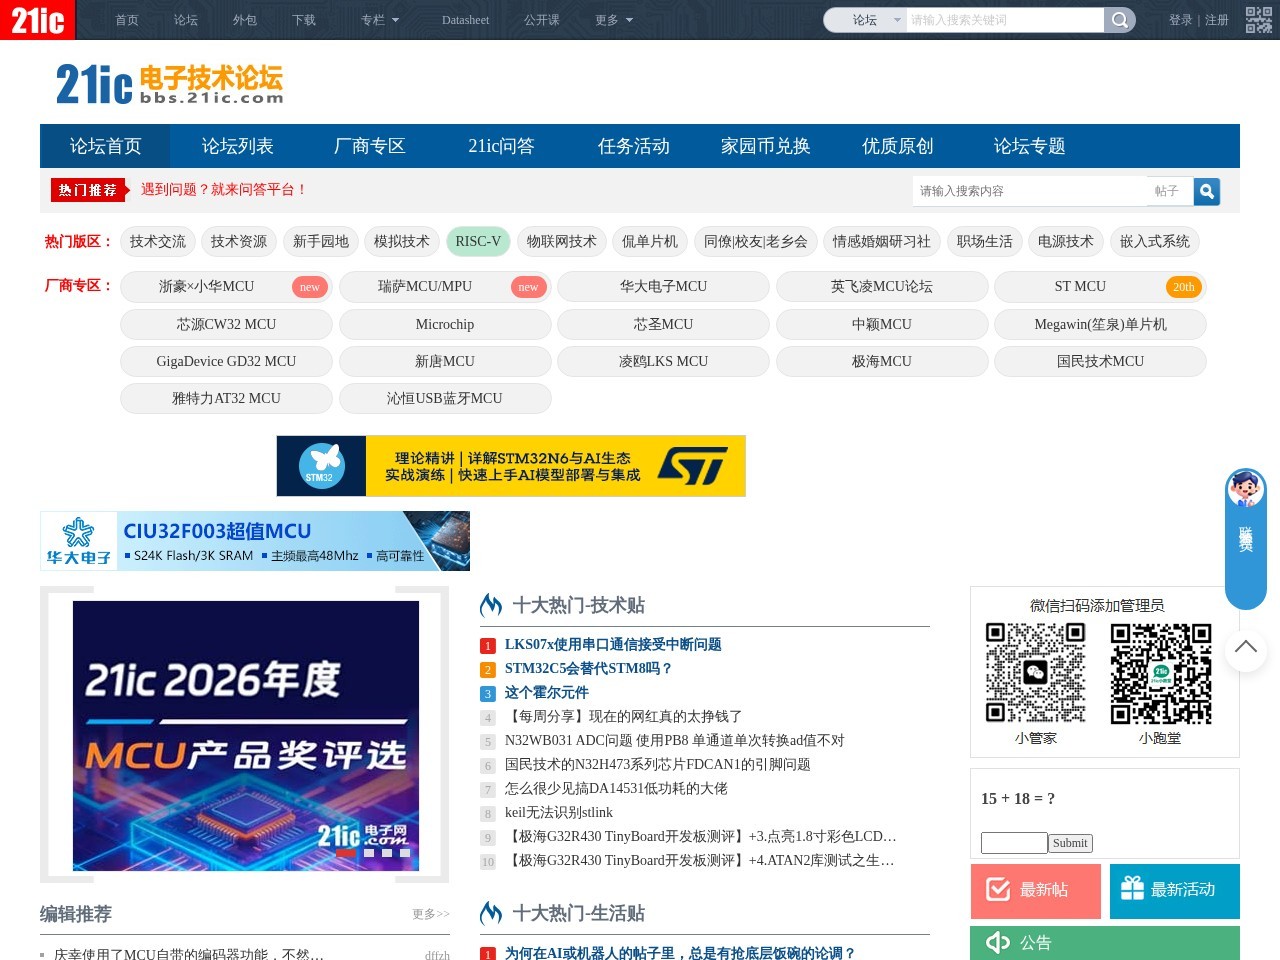Click the 遇到问题？就来问答平台！ link
The image size is (1280, 960).
(224, 190)
